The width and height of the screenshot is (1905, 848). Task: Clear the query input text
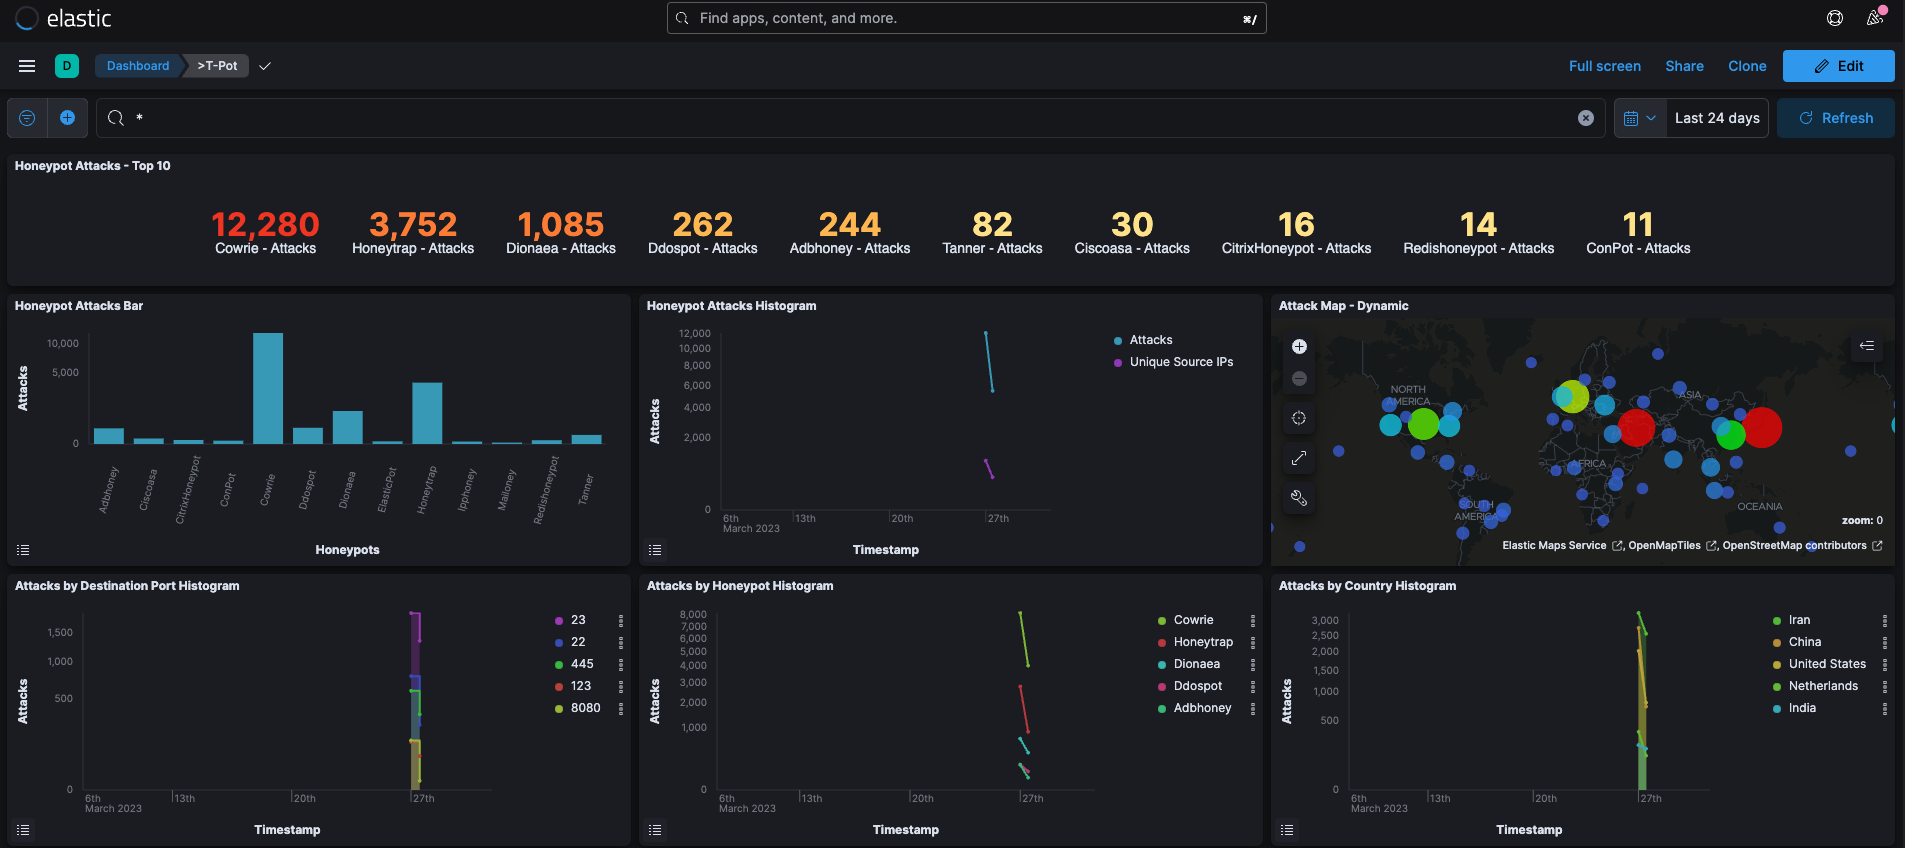point(1586,118)
